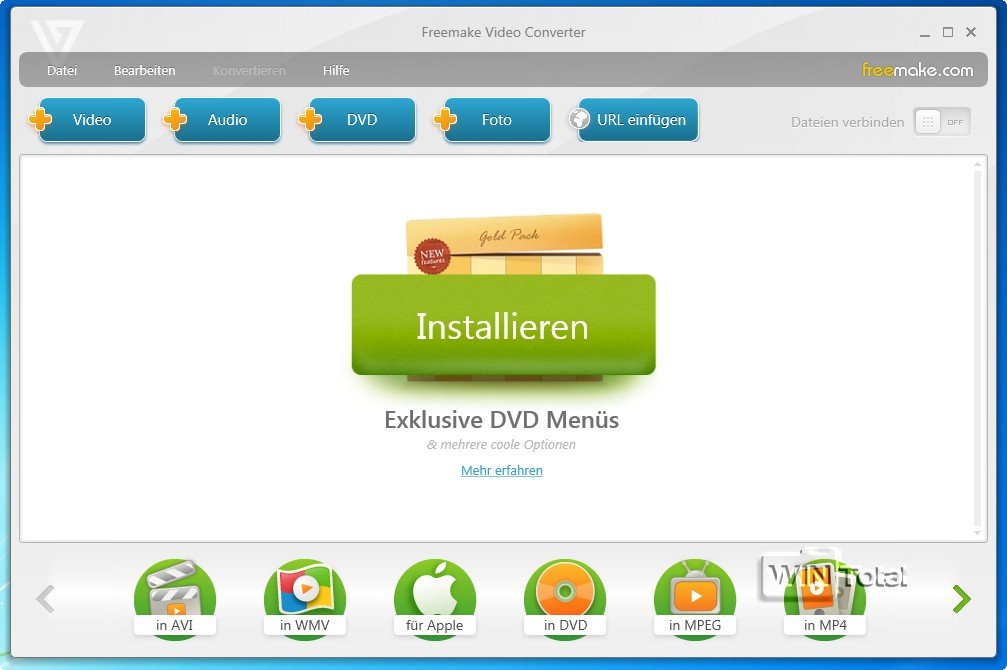Open the Datei menu
The width and height of the screenshot is (1007, 670).
62,71
